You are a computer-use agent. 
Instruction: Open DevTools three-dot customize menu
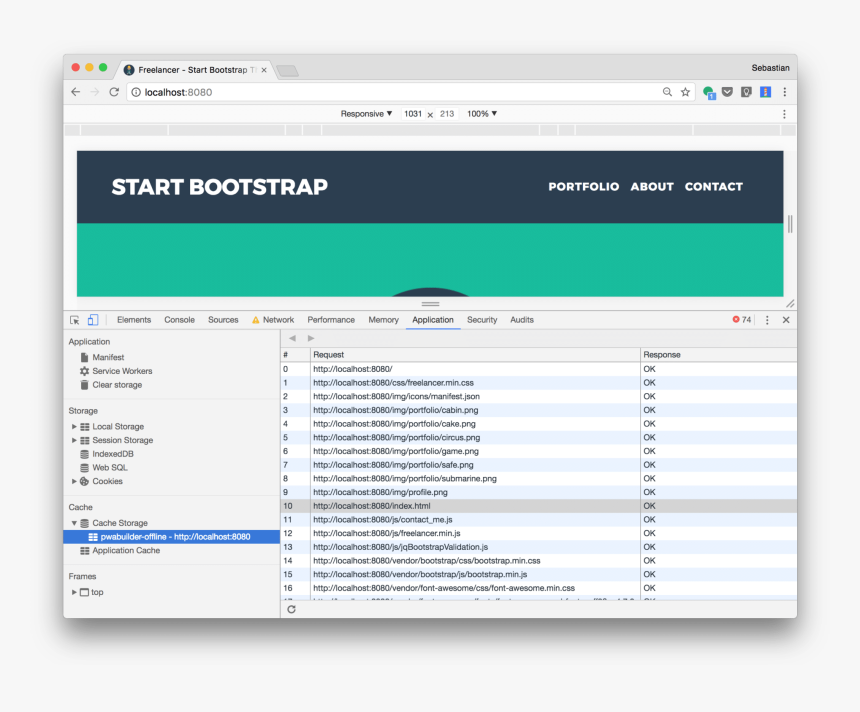click(767, 320)
